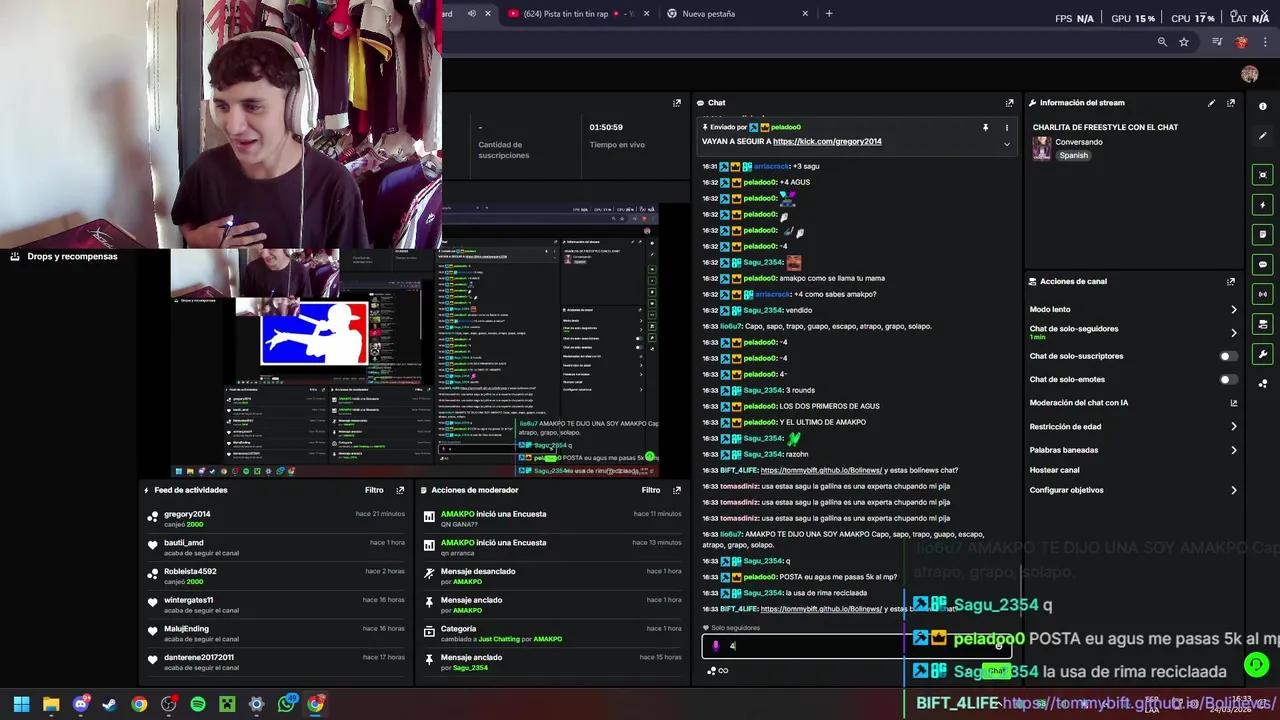Open Filtro in Feed de actividades

(x=374, y=490)
